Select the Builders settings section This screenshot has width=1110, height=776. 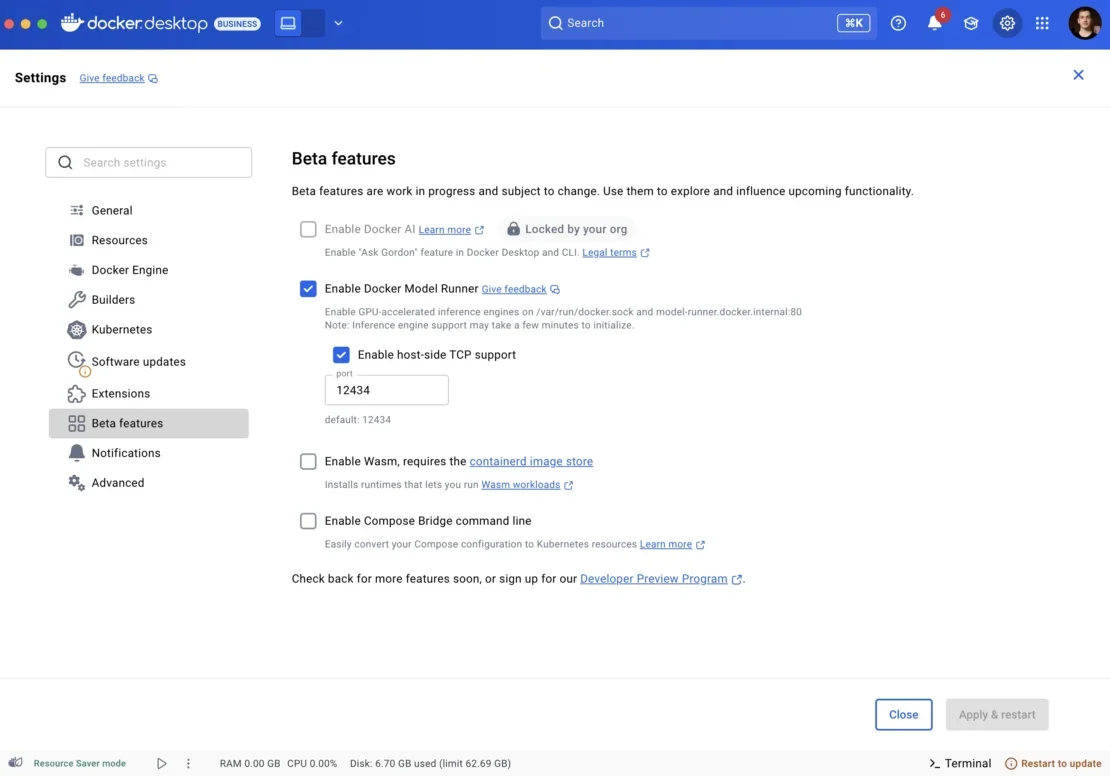pos(113,299)
